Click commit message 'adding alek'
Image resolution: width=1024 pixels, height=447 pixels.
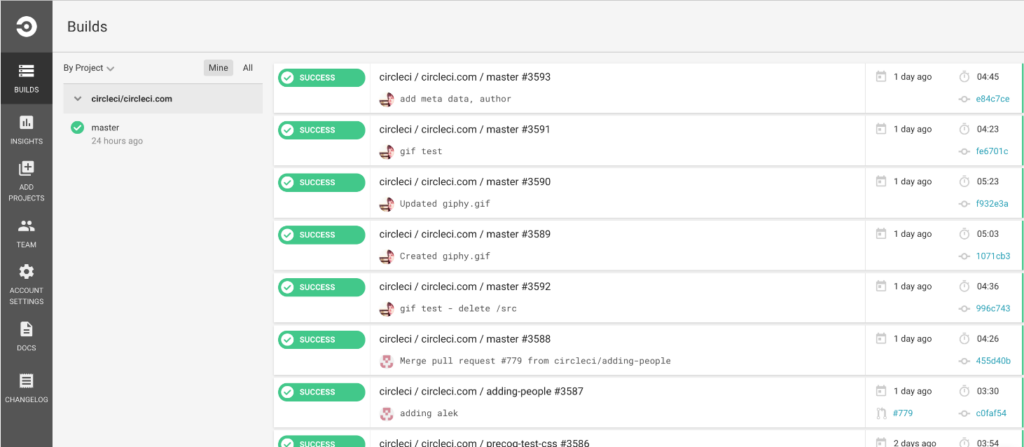pos(429,413)
